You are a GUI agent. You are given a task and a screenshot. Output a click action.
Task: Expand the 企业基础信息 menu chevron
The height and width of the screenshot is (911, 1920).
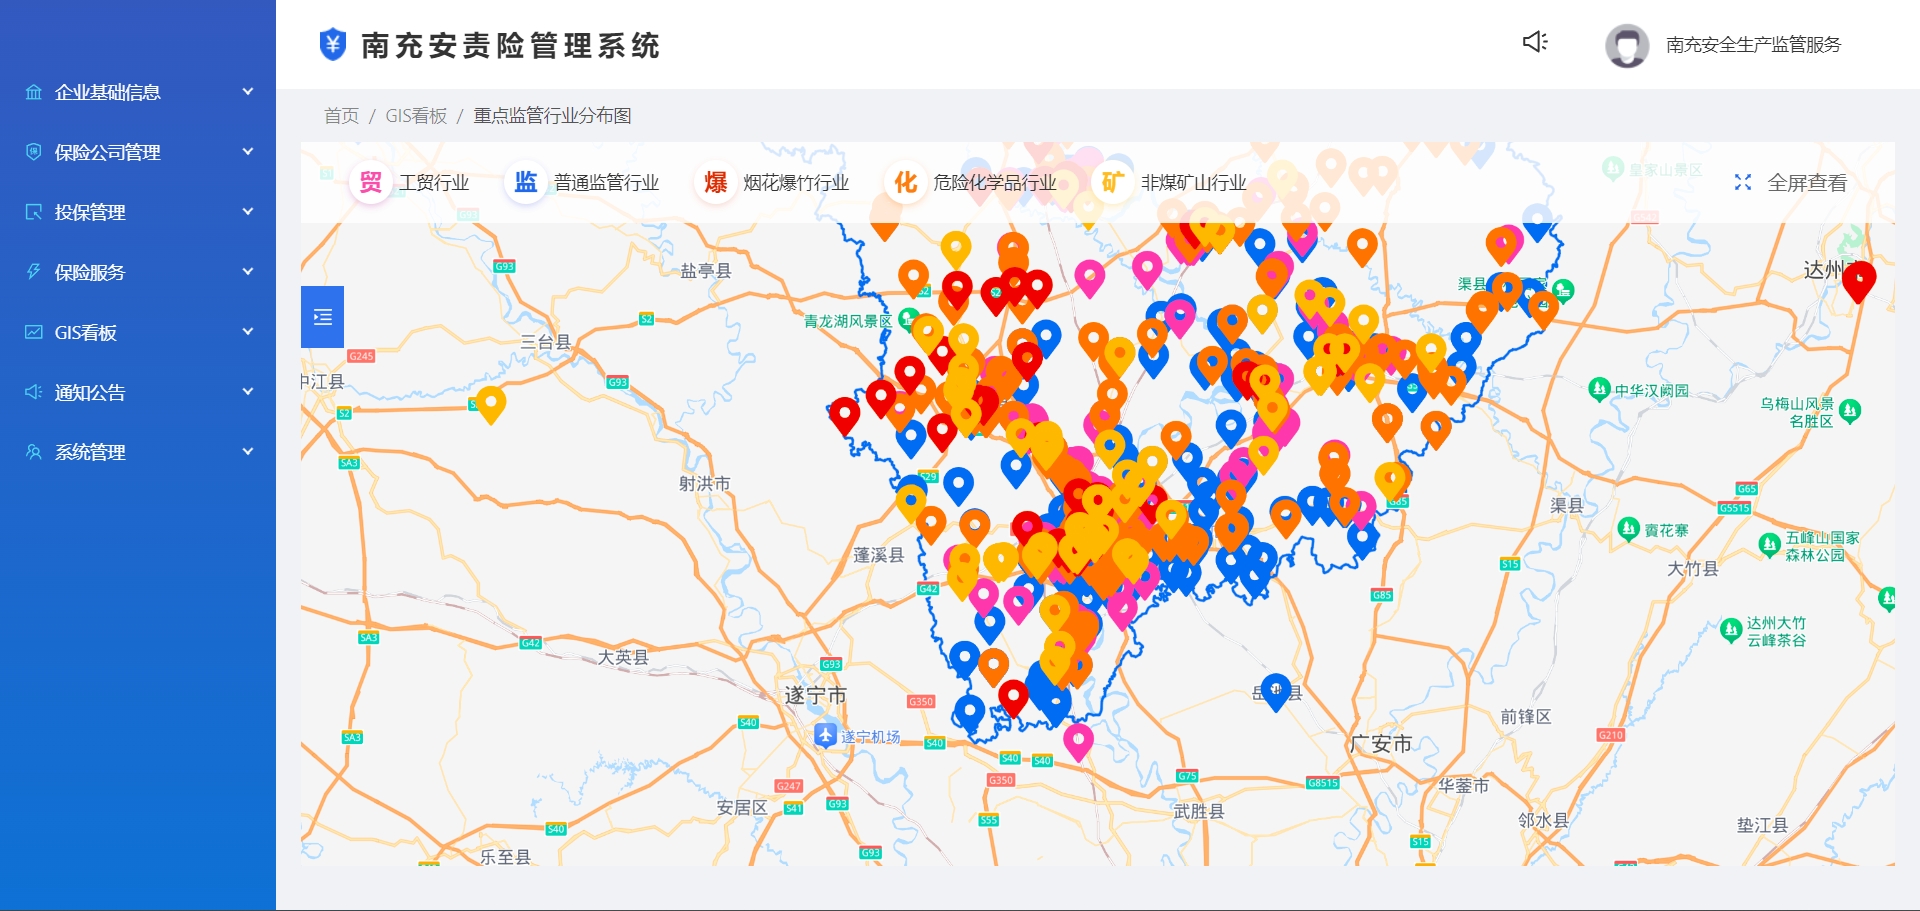pos(248,92)
